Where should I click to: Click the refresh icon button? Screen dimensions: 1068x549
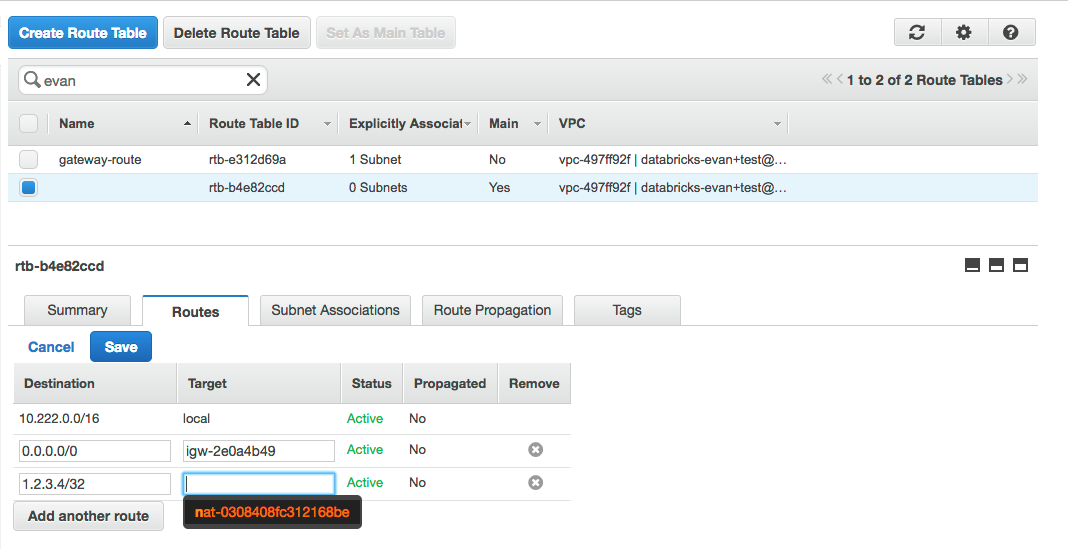(917, 32)
